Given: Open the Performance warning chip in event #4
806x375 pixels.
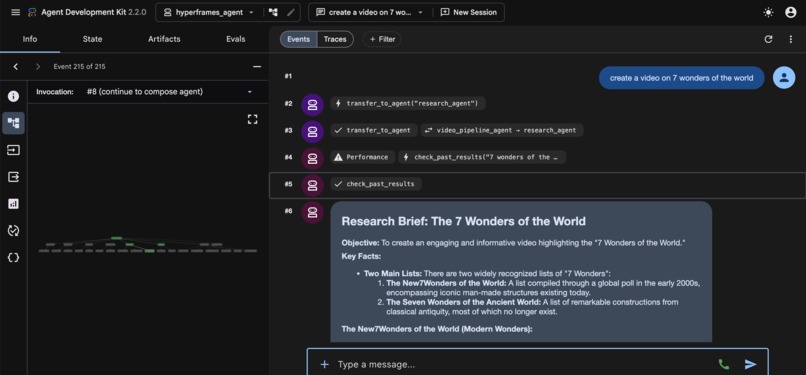Looking at the screenshot, I should (362, 157).
